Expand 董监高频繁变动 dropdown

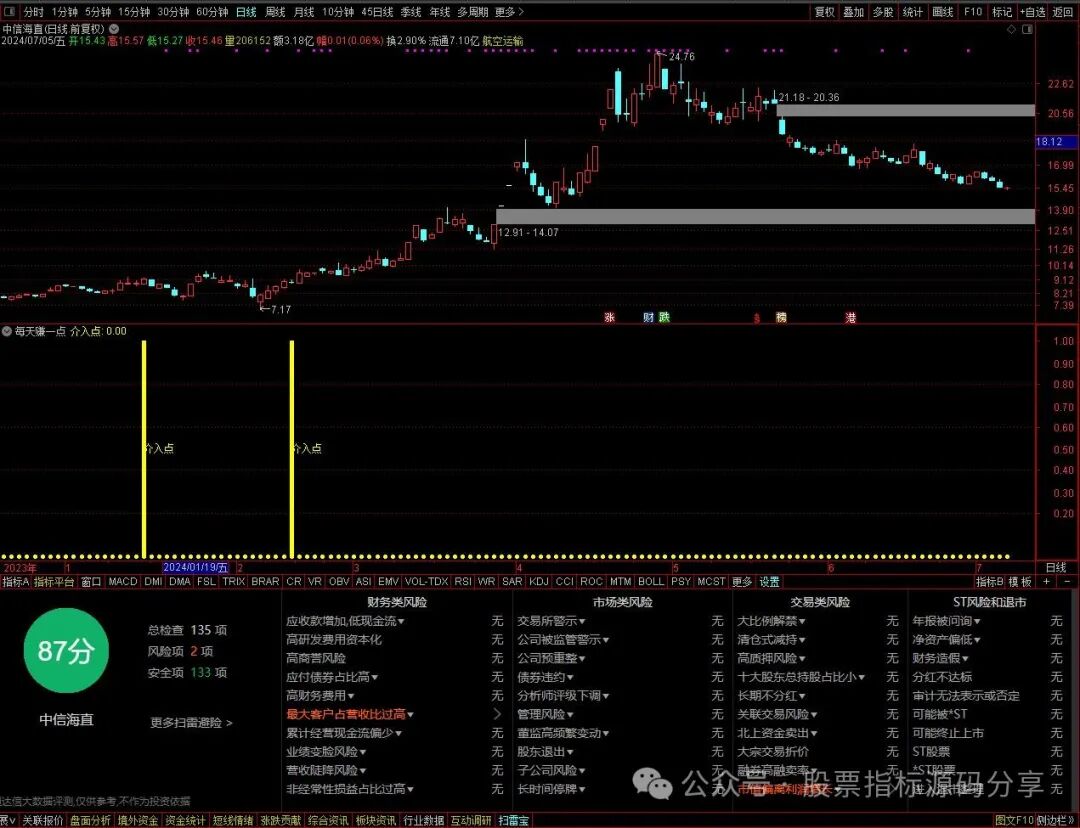563,733
